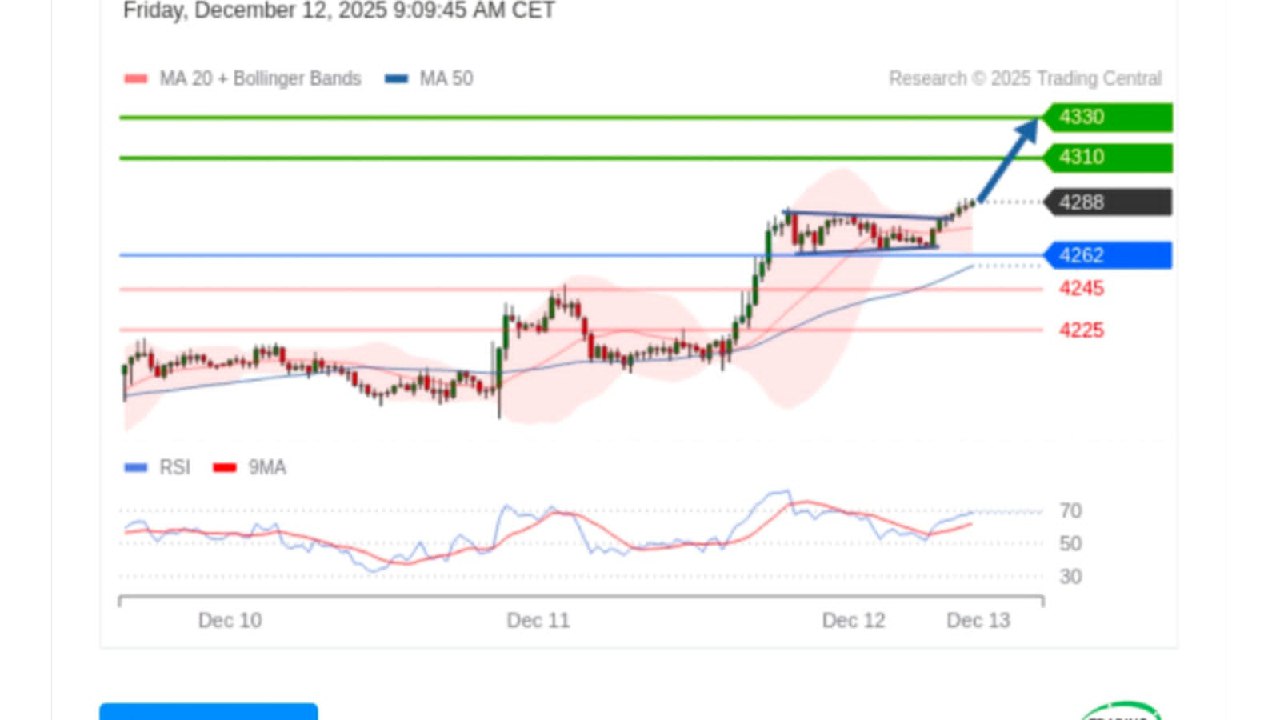Screen dimensions: 1280x720
Task: Toggle MA 20 + Bollinger Bands legend
Action: click(x=243, y=79)
